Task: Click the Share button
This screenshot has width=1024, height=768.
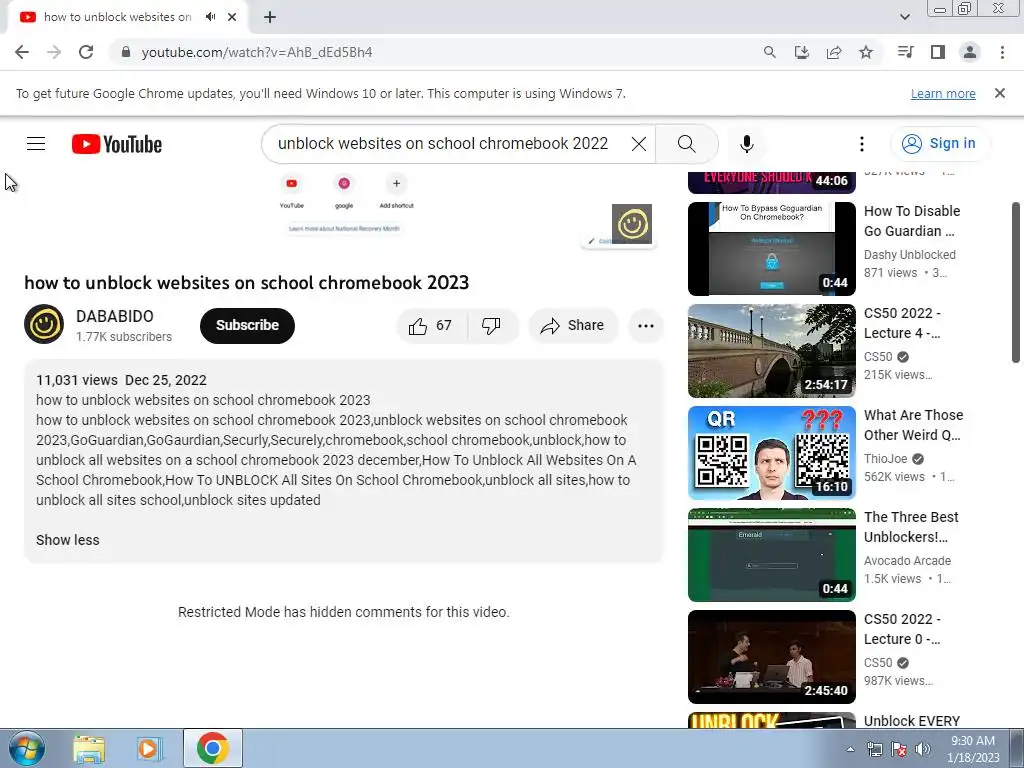Action: [x=573, y=325]
